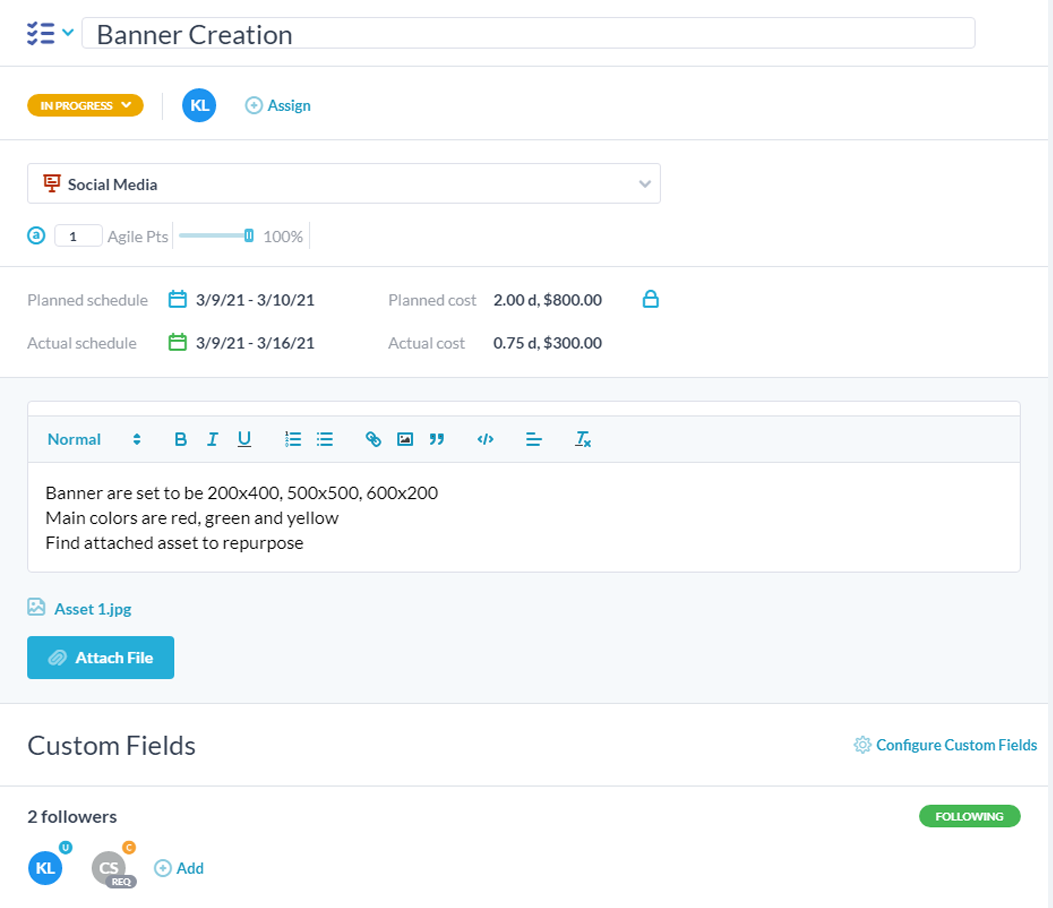Insert an image with the picture icon
1053x908 pixels.
[x=405, y=439]
